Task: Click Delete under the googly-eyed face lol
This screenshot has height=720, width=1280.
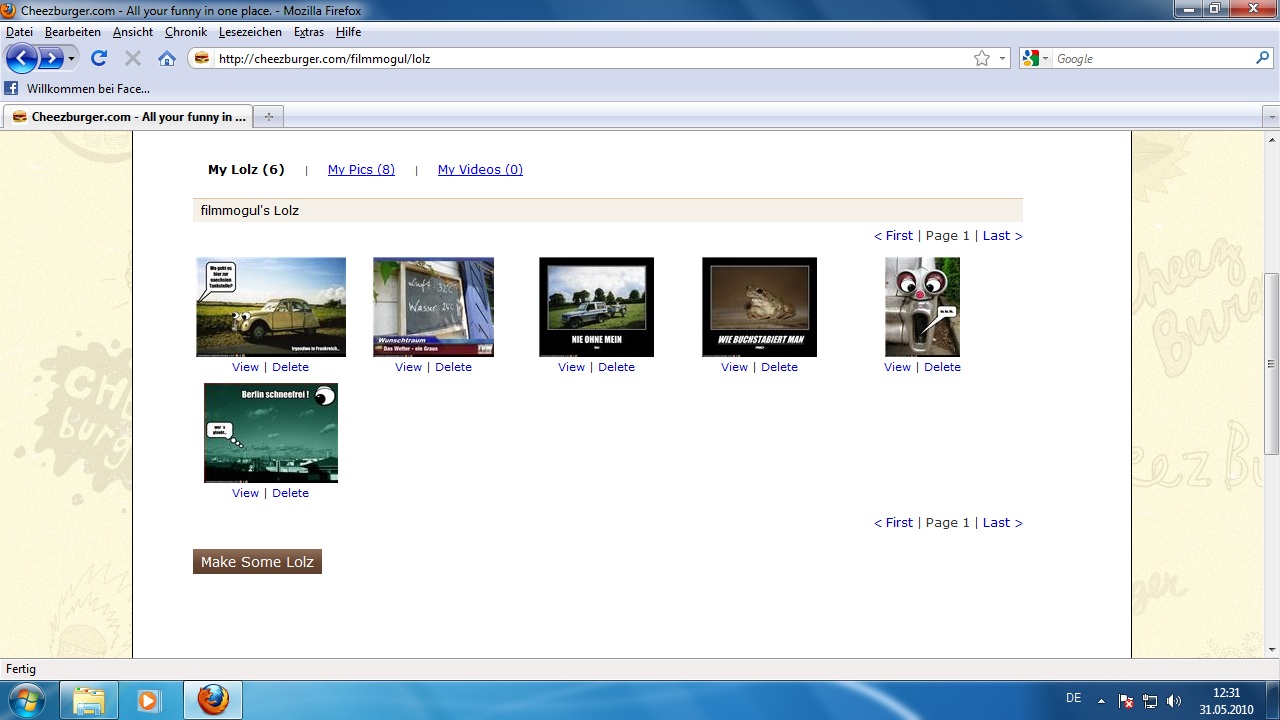Action: (x=942, y=367)
